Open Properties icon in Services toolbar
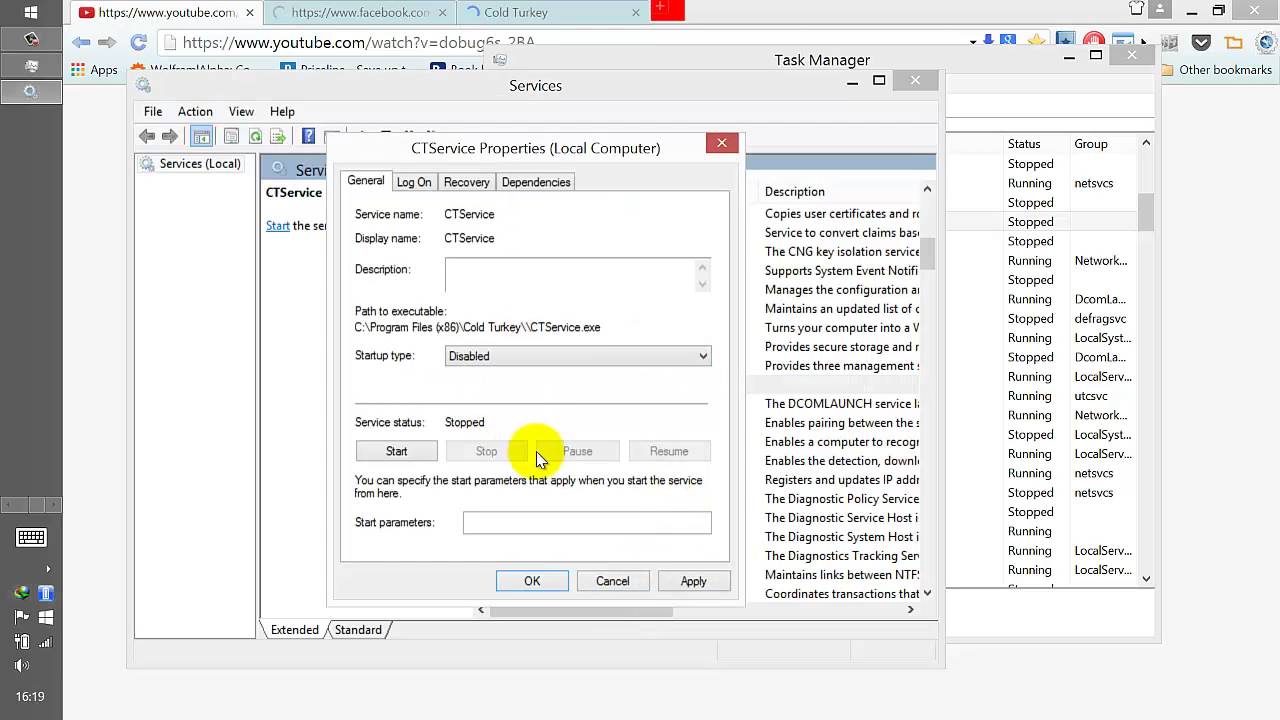This screenshot has width=1280, height=720. coord(232,137)
